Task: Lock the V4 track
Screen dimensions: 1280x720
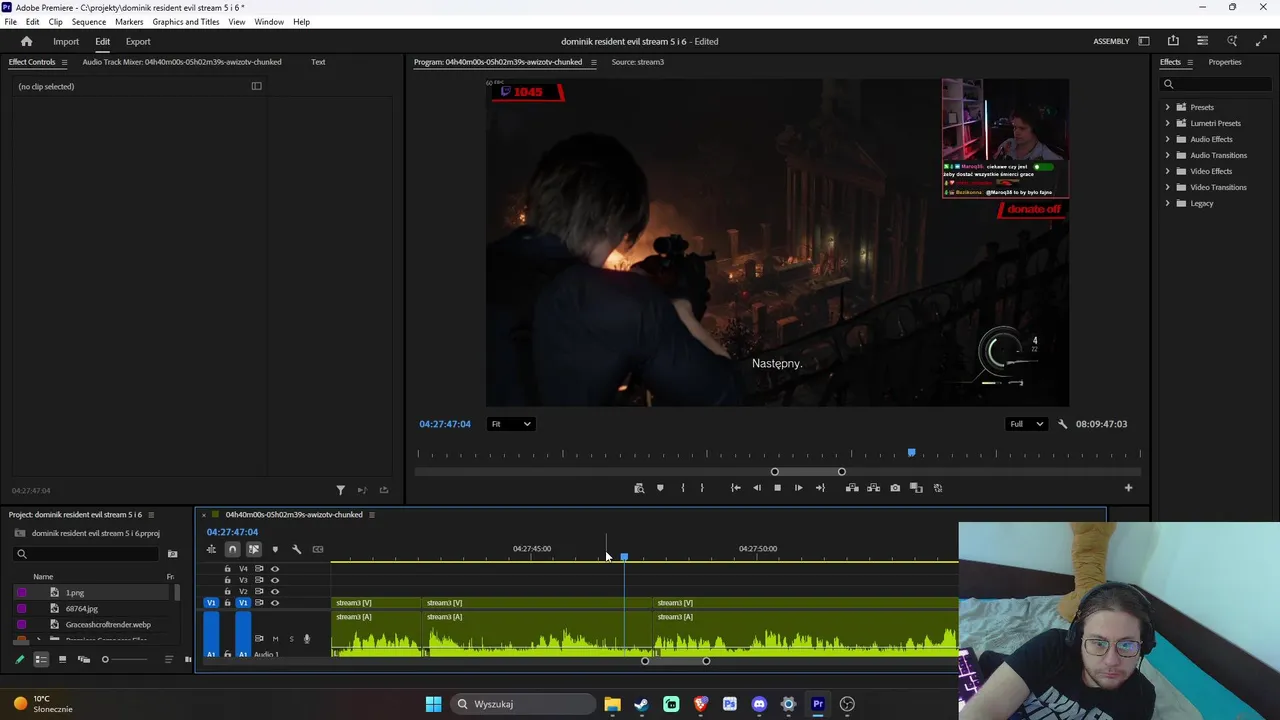Action: click(227, 569)
